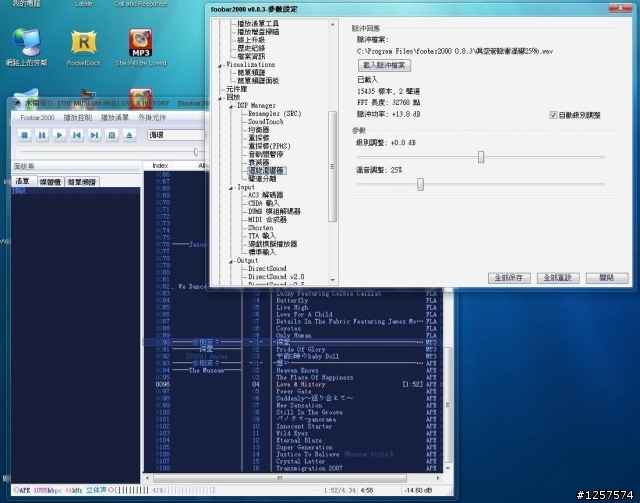Switch to the 簡單頻譜 tab
This screenshot has width=640, height=503.
point(82,182)
